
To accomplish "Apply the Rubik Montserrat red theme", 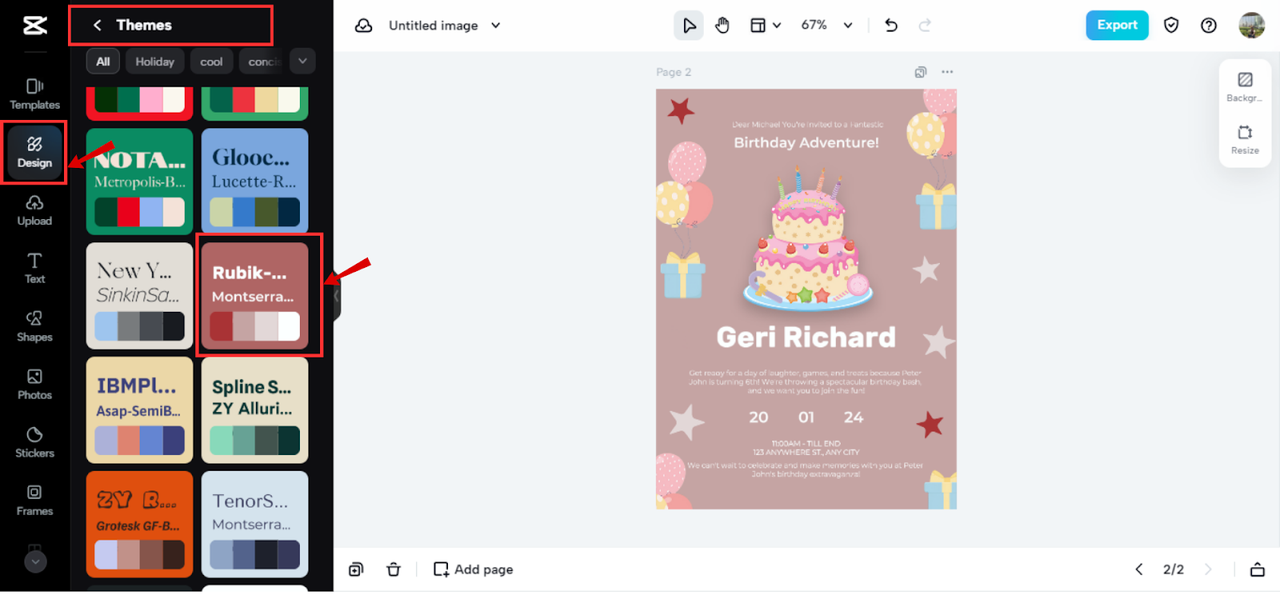I will [x=255, y=296].
